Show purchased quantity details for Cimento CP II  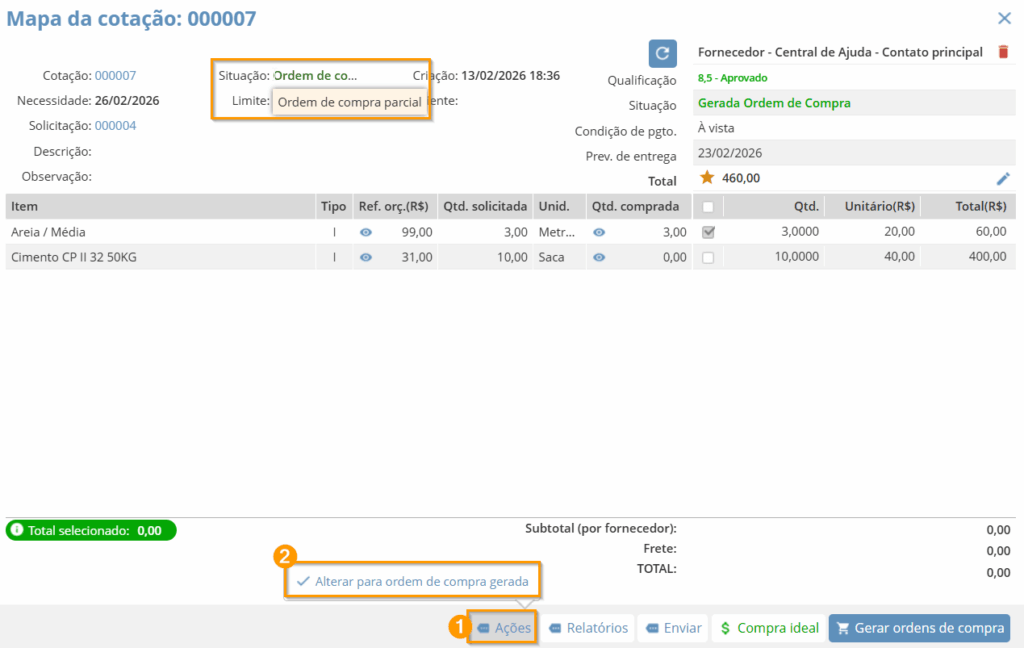click(599, 257)
